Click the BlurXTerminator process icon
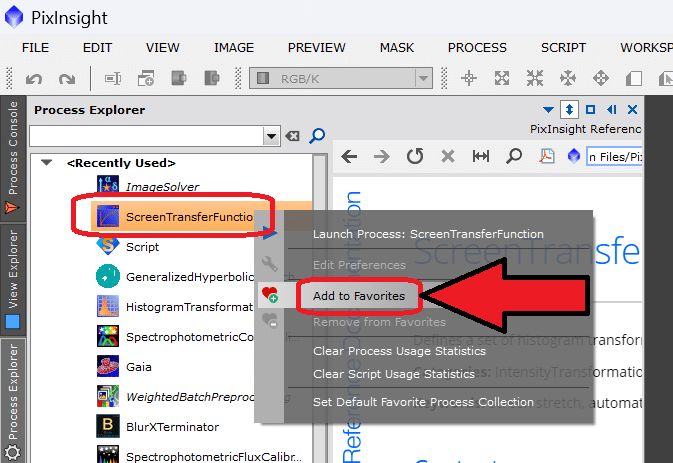 108,426
